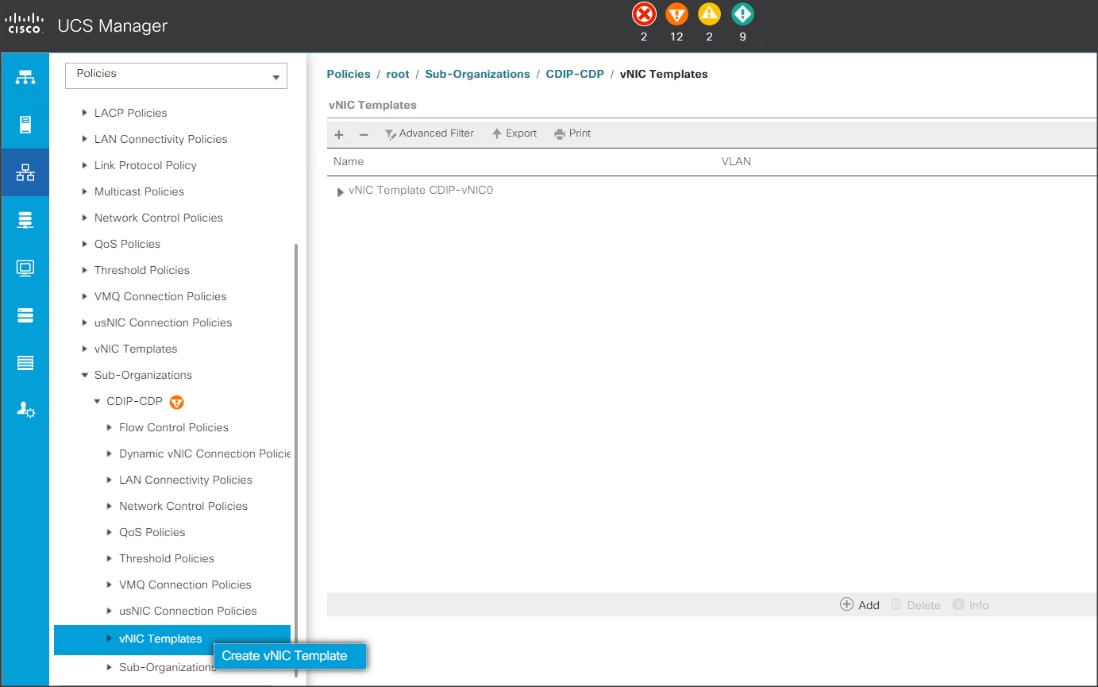Click the minor faults yellow icon
The image size is (1098, 687).
click(x=709, y=14)
